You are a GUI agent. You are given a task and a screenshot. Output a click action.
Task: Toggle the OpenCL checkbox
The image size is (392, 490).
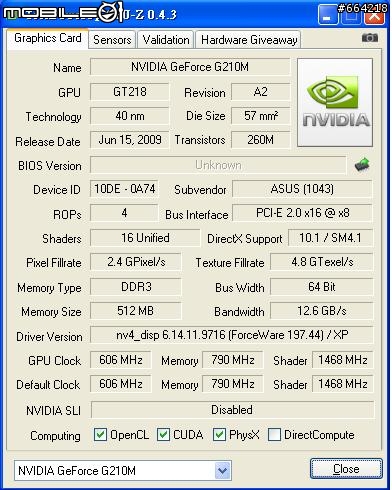pos(100,435)
